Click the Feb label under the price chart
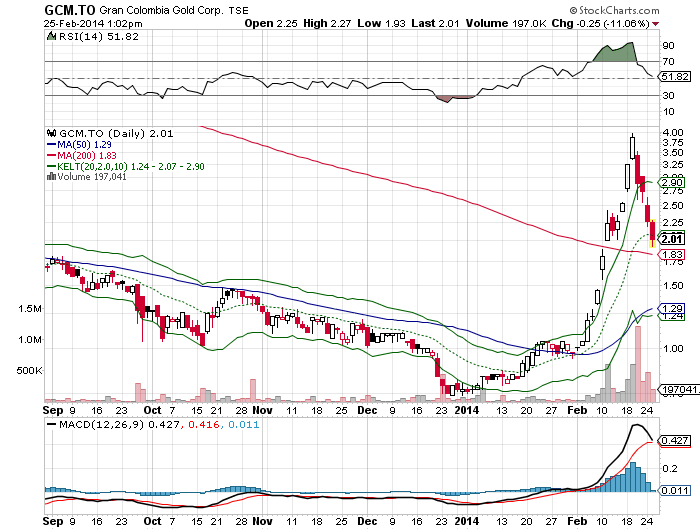 pyautogui.click(x=577, y=410)
